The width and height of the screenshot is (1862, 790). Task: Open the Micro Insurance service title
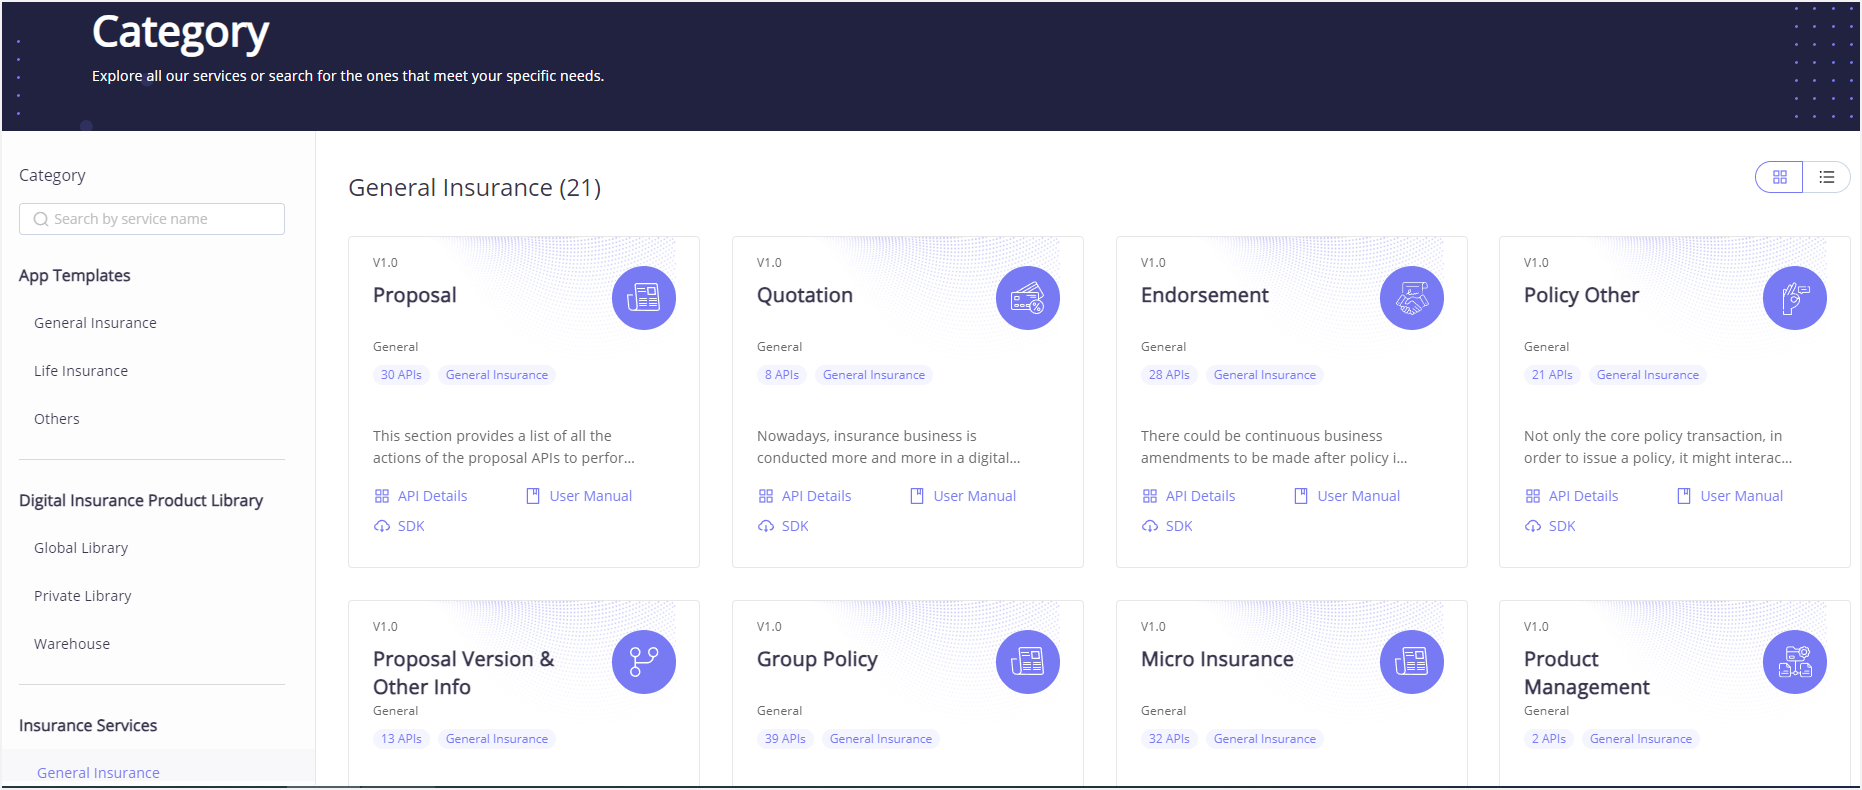(x=1217, y=659)
